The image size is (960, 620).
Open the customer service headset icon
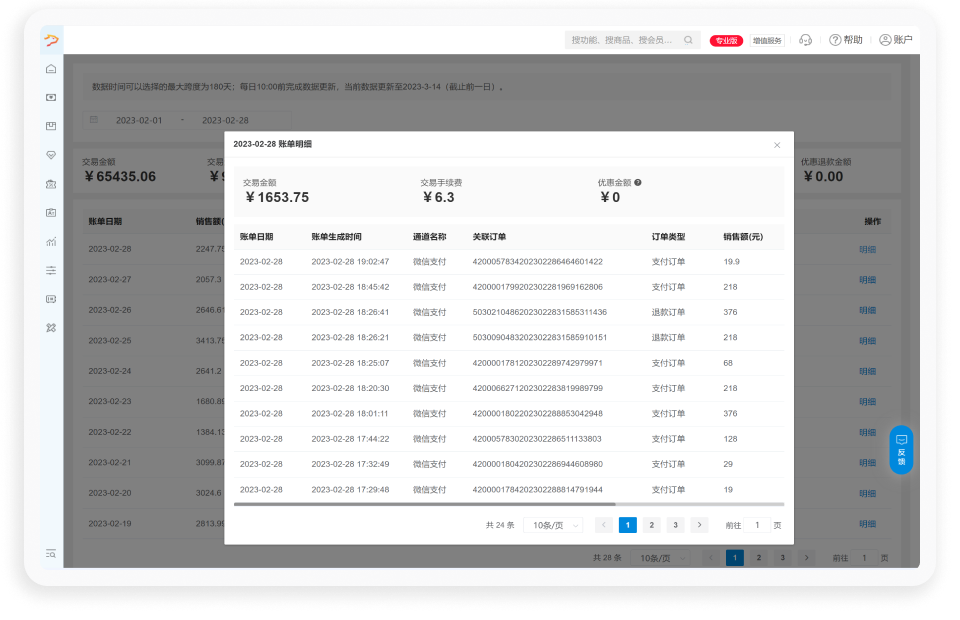(x=806, y=40)
